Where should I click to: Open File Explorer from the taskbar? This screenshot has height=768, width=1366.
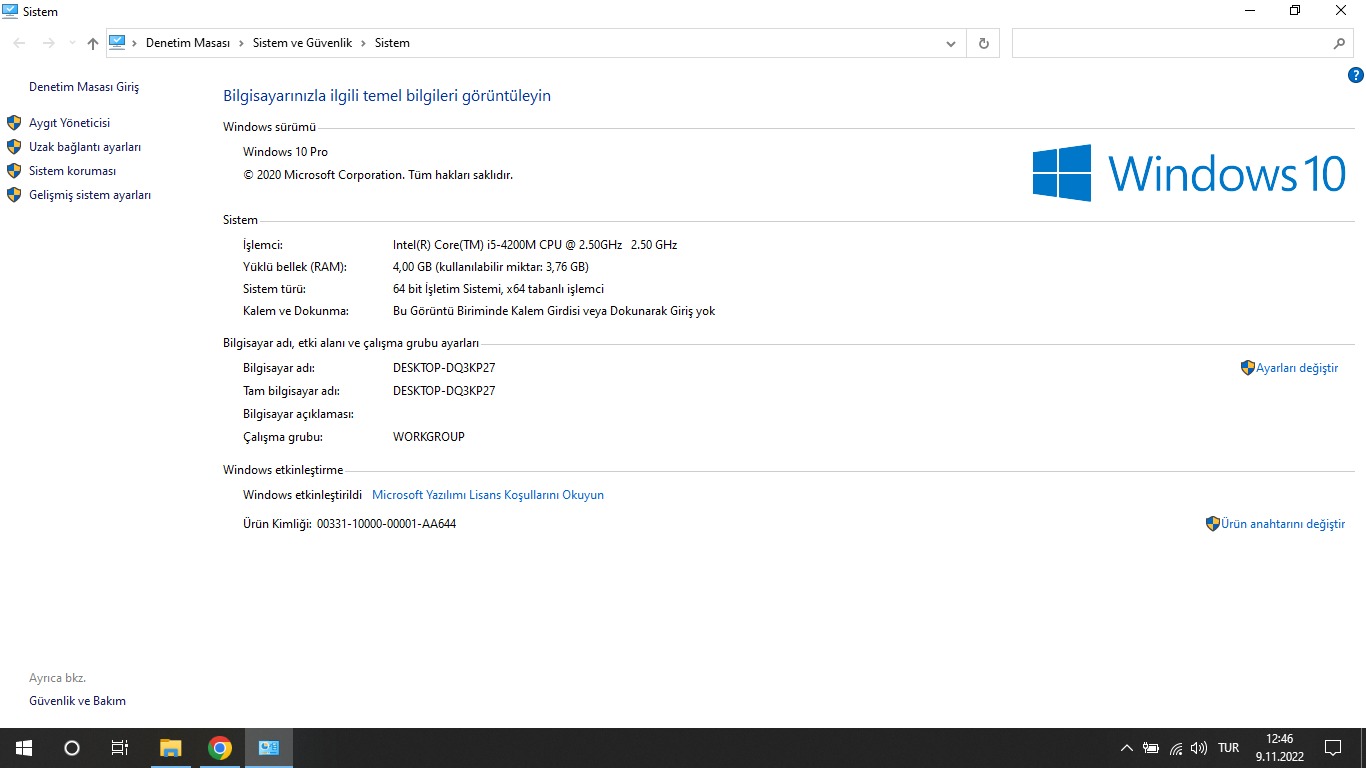point(171,748)
